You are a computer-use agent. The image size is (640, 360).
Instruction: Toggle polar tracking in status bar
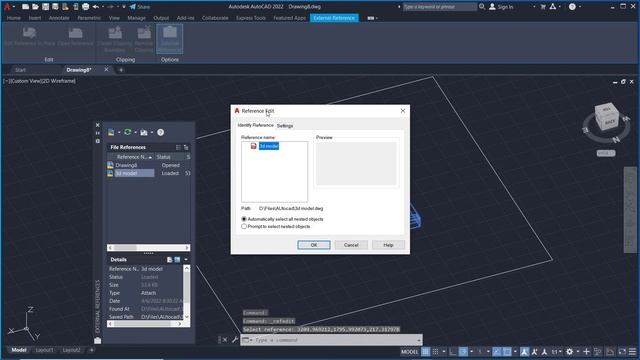(x=463, y=351)
